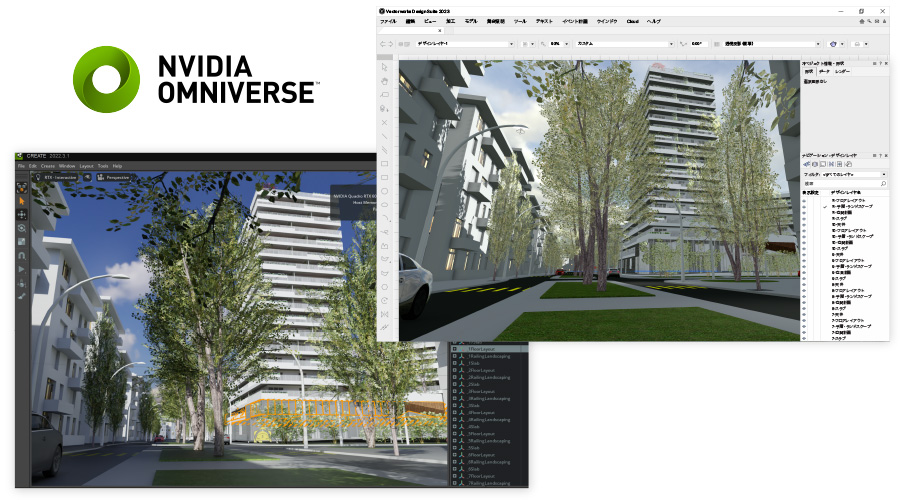Open the render mode dropdown in Vectorworks view bar
This screenshot has width=900, height=500.
(x=772, y=44)
